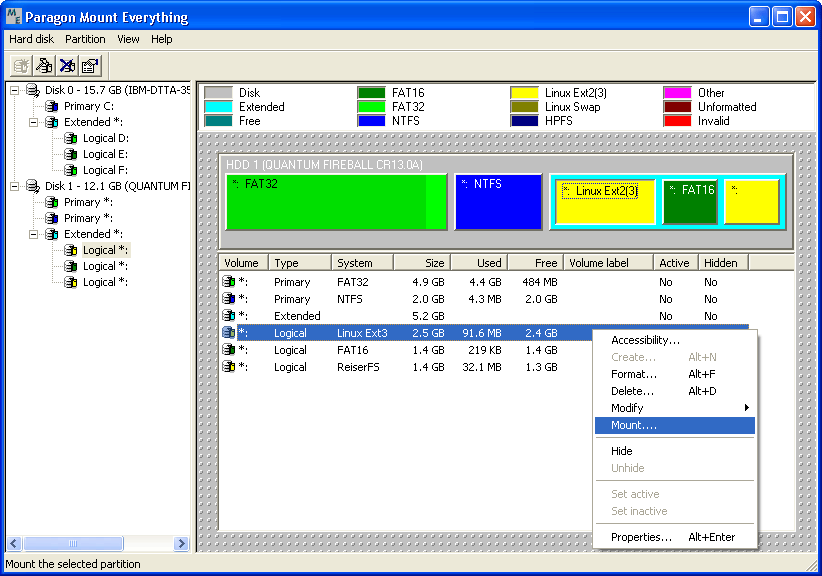This screenshot has width=822, height=576.
Task: Click the partition icon beside Logical D:
Action: [x=71, y=138]
